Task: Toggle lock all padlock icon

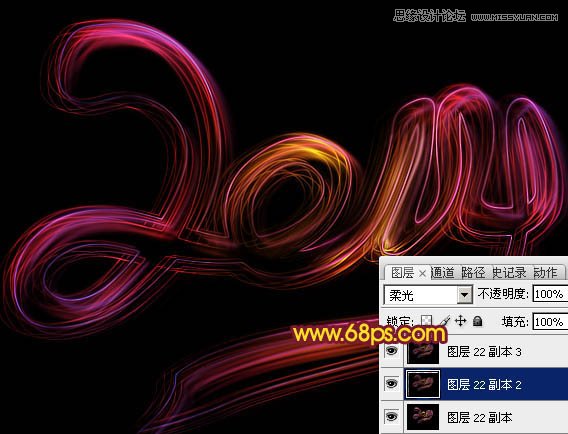Action: [x=478, y=321]
